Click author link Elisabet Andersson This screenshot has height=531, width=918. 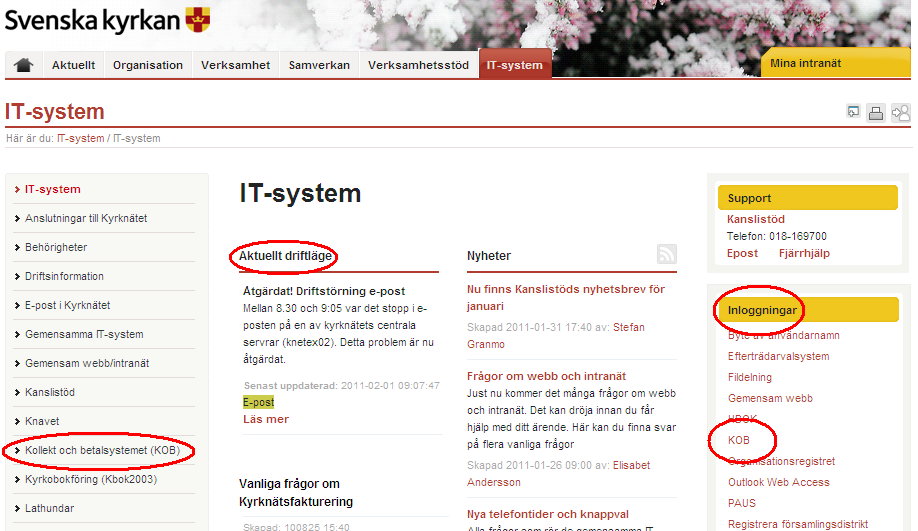pos(559,474)
